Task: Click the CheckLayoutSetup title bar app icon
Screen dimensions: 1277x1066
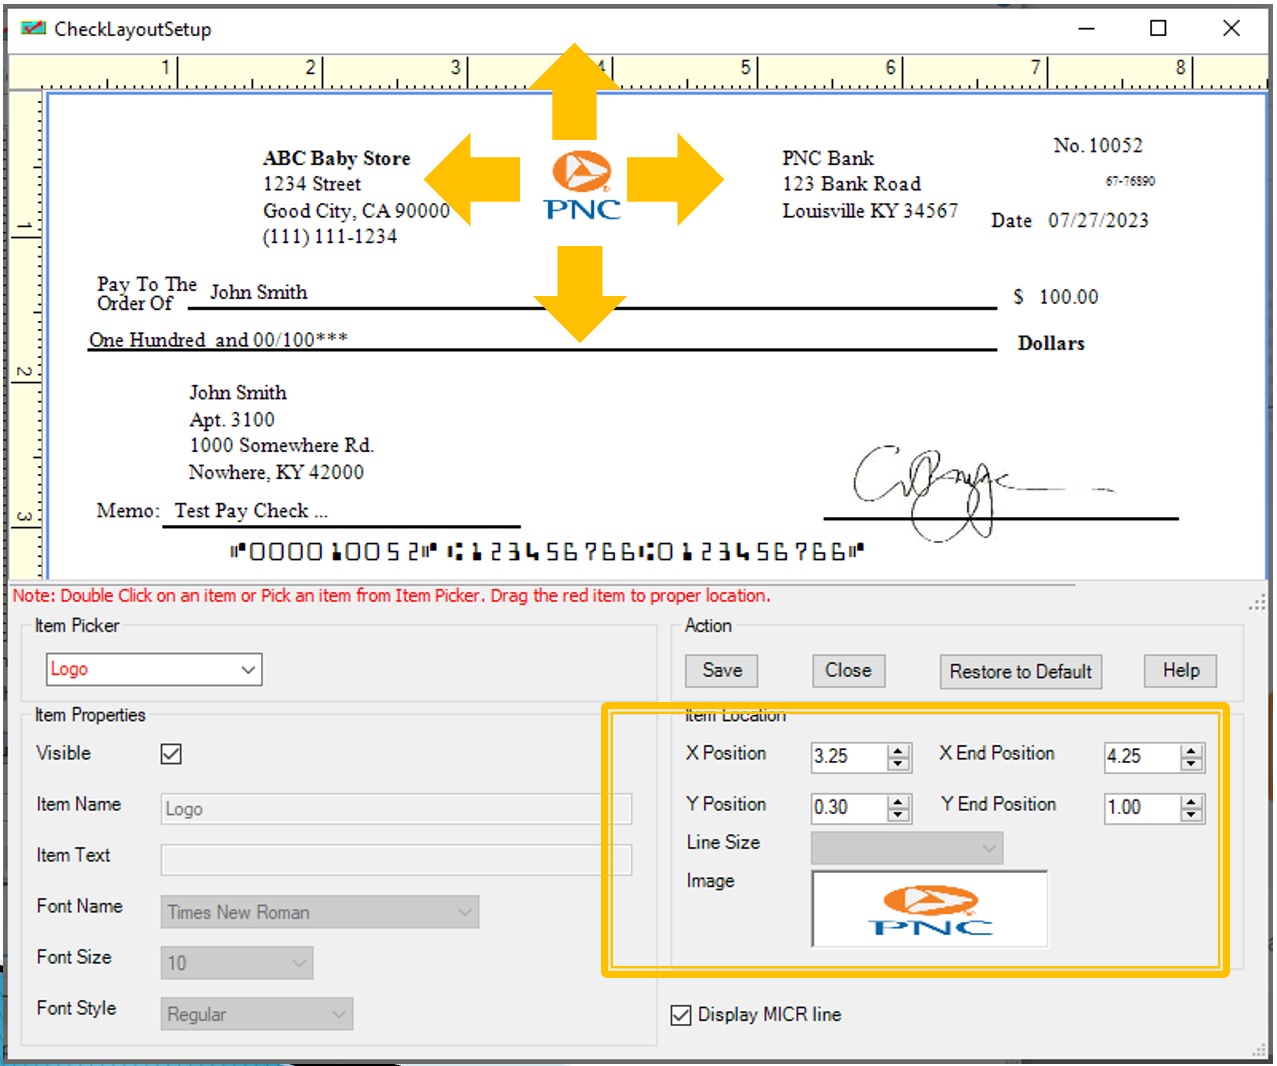Action: point(33,28)
